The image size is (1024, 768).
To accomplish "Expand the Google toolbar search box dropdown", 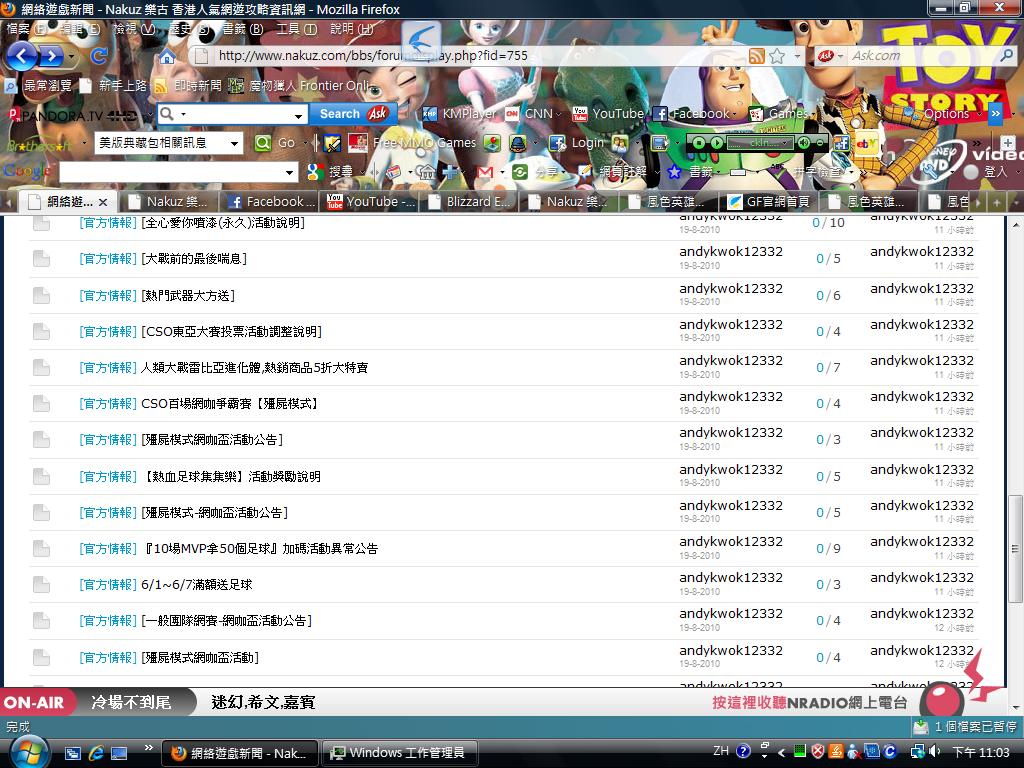I will coord(290,172).
